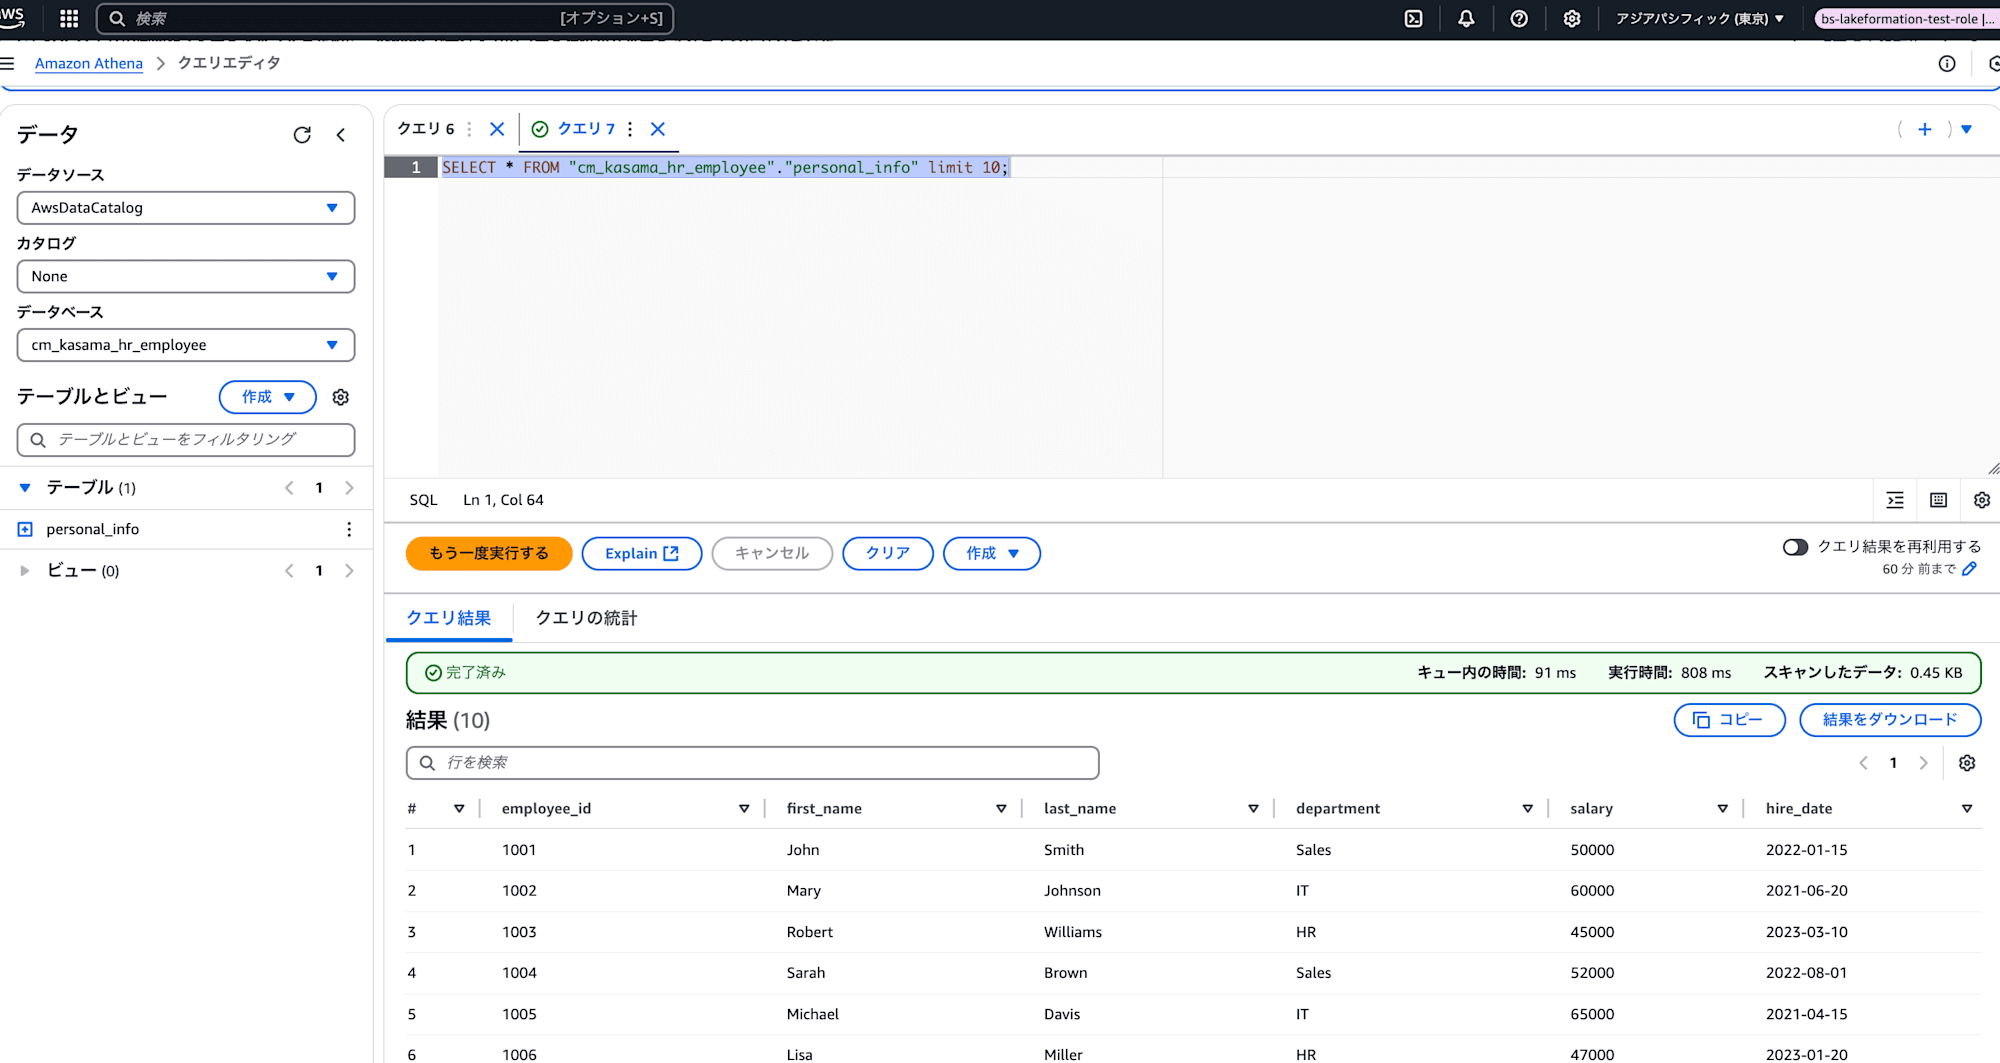Go to previous tables page
This screenshot has width=2000, height=1063.
click(289, 488)
